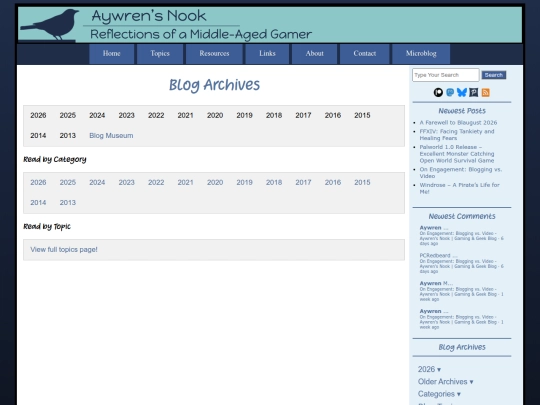Select black 2019 in top archive list
Viewport: 540px width, 405px height.
[x=245, y=115]
